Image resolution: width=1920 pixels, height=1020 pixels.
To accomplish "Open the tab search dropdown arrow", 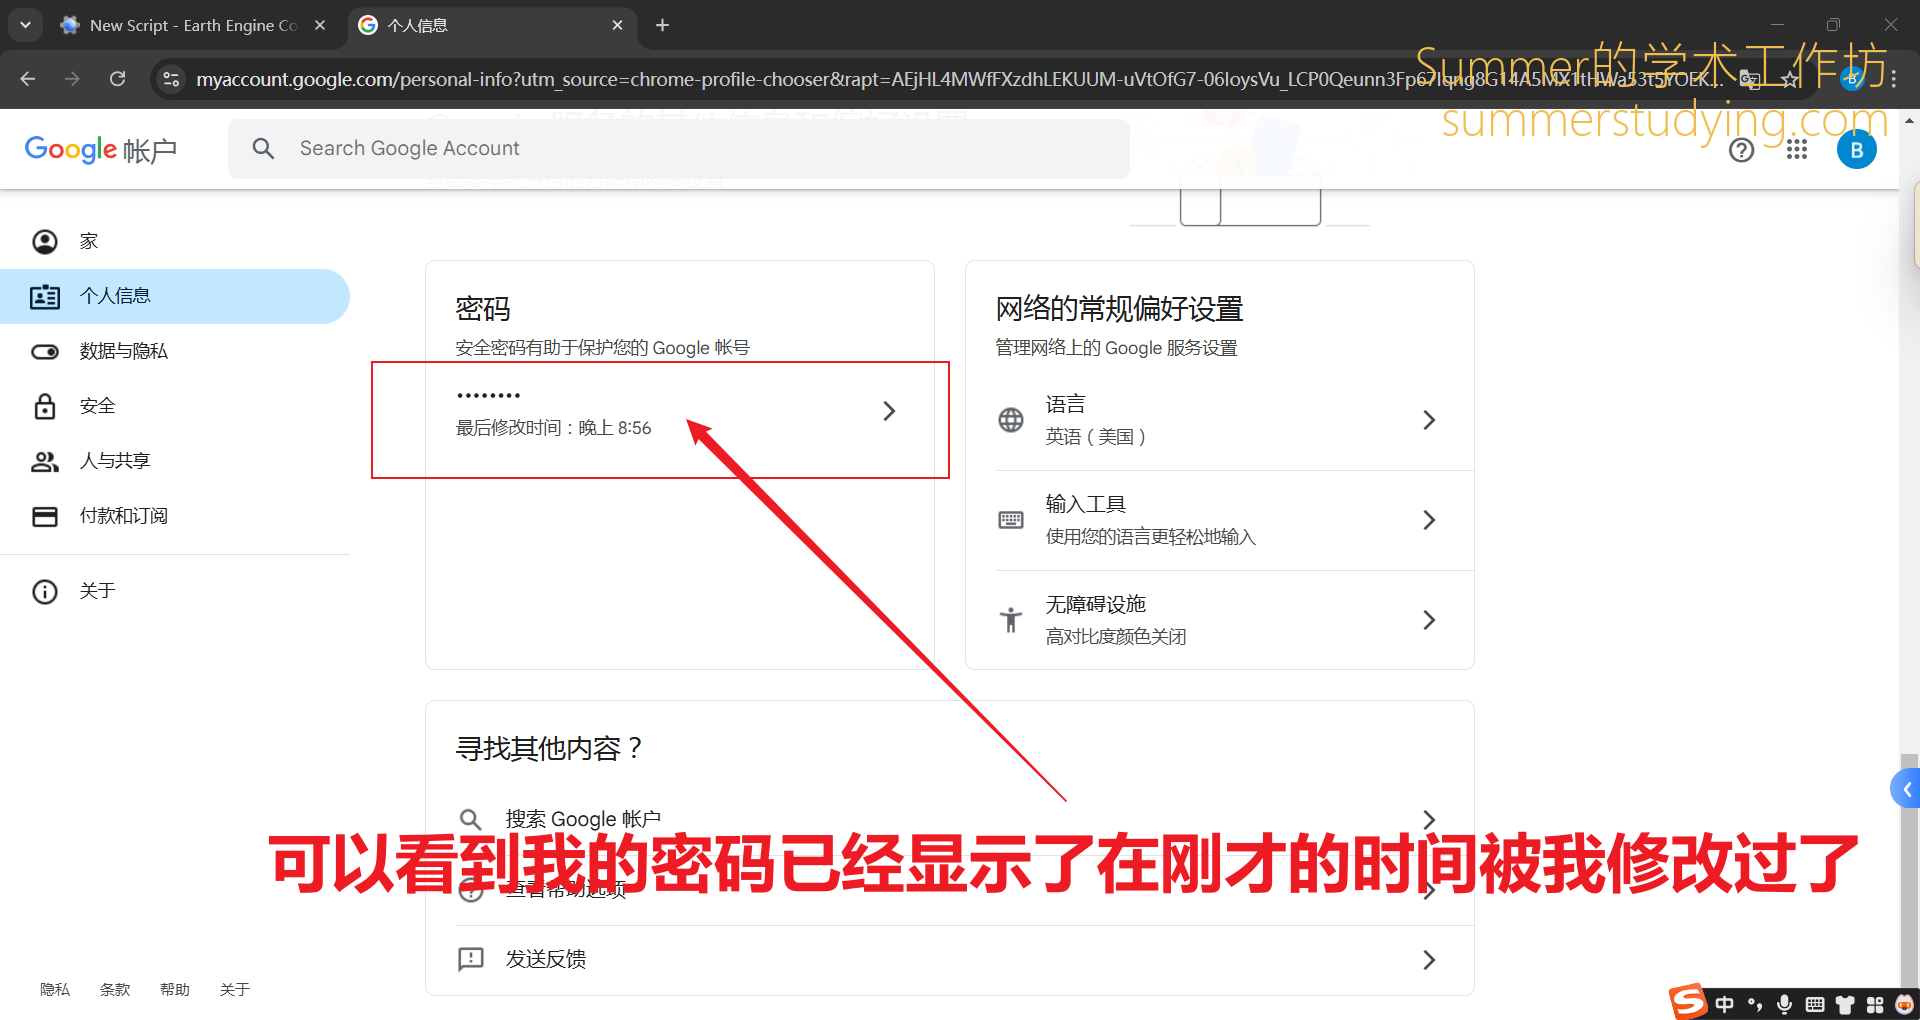I will click(25, 25).
